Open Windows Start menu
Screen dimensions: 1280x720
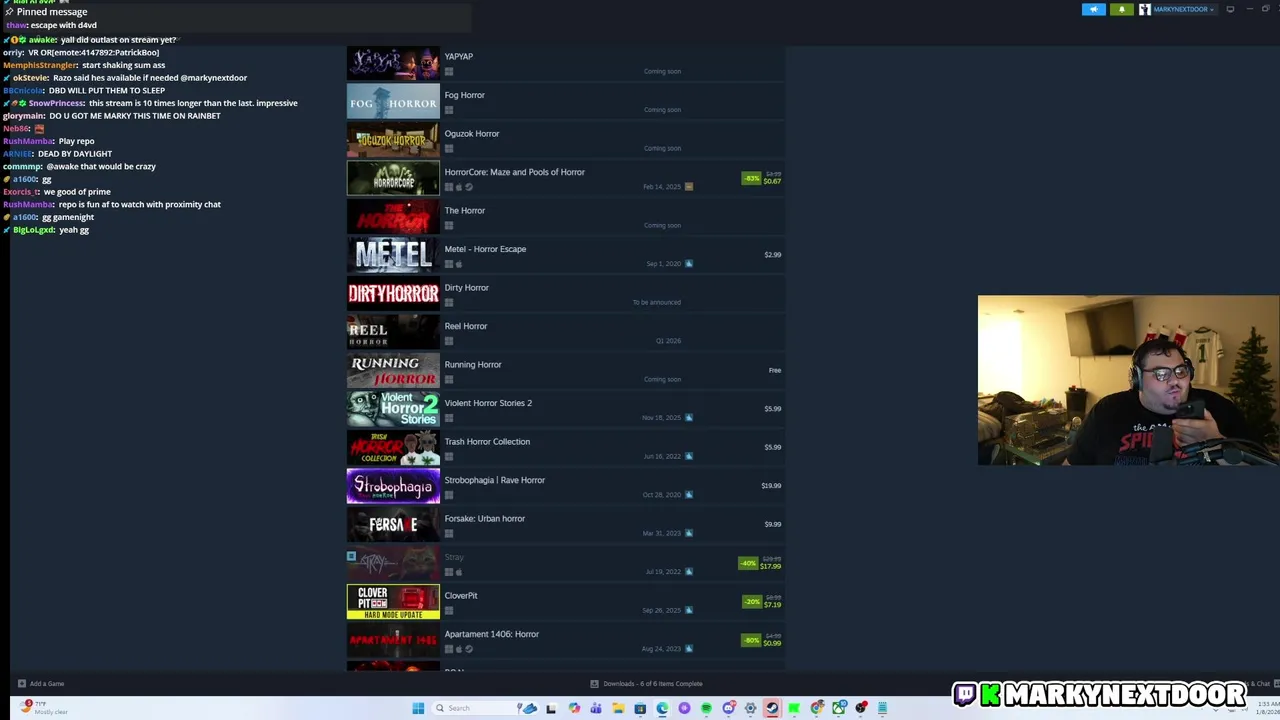418,708
